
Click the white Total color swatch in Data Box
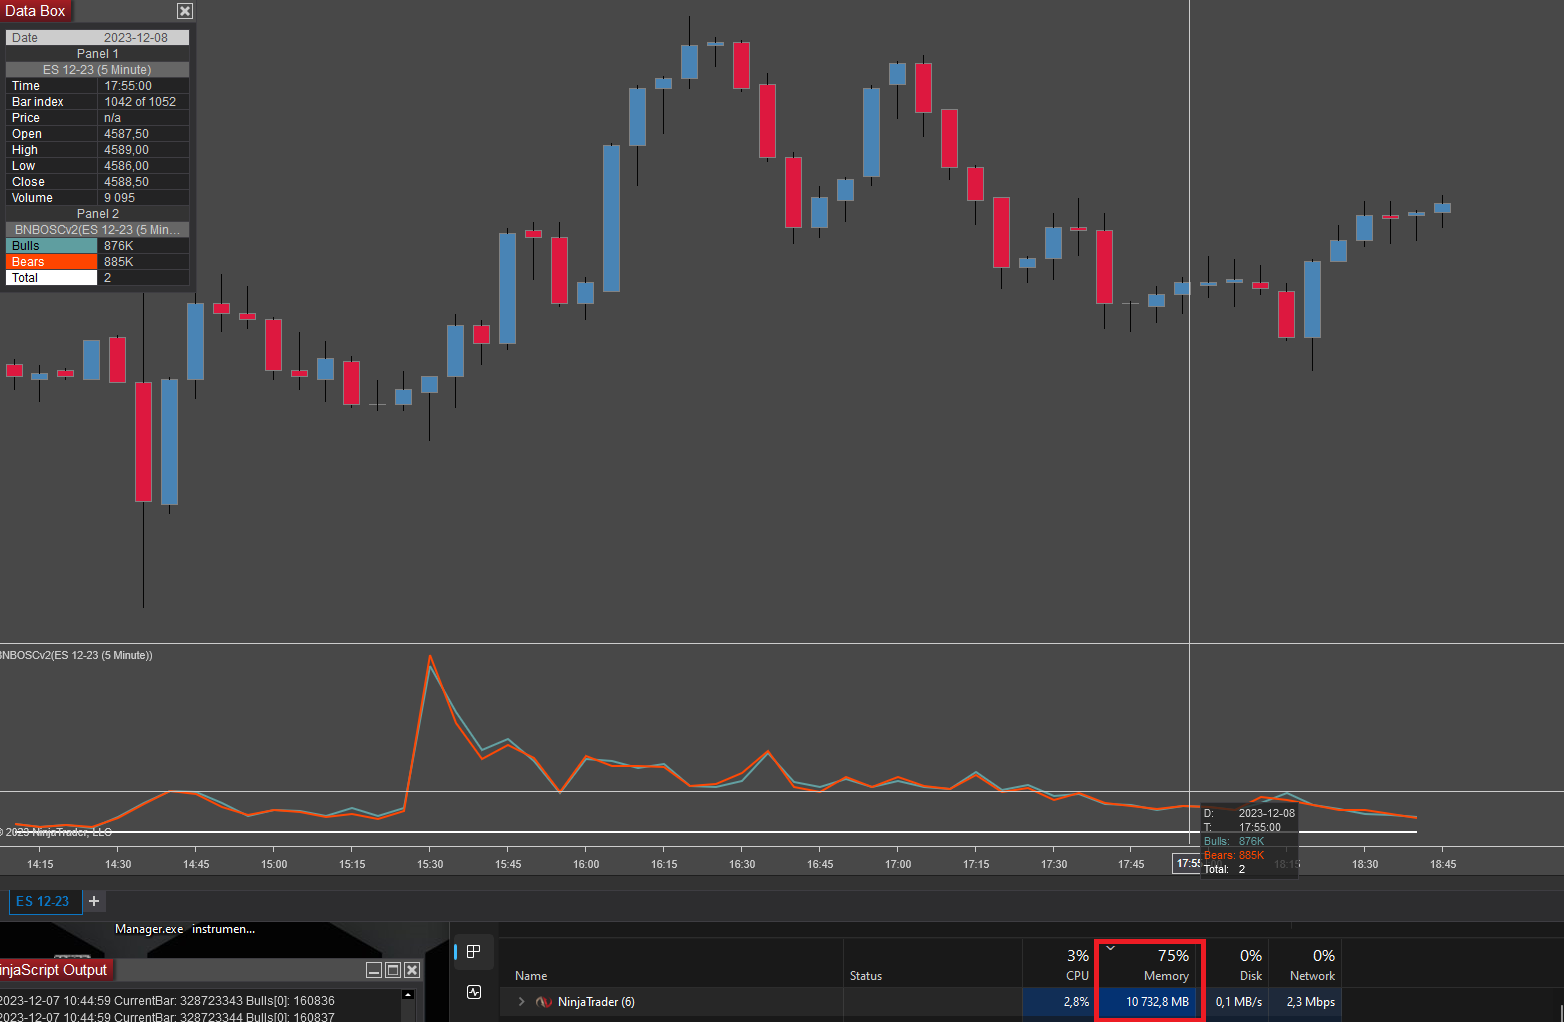click(52, 278)
